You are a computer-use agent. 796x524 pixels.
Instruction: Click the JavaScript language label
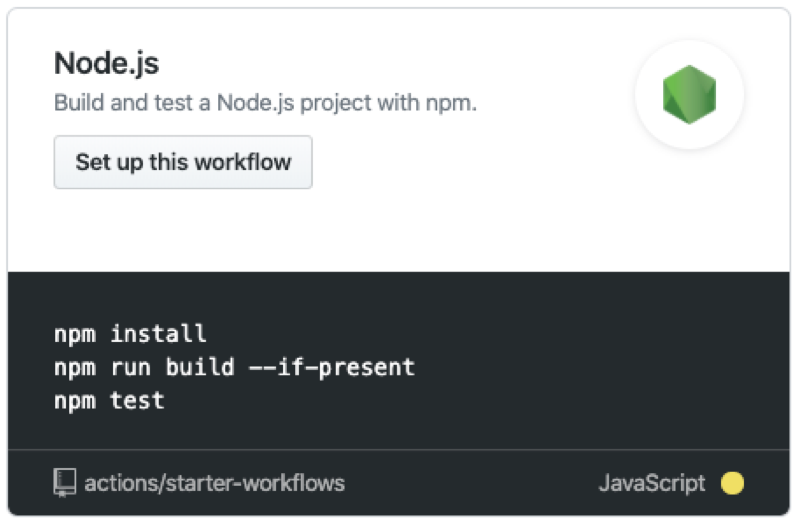pyautogui.click(x=651, y=483)
